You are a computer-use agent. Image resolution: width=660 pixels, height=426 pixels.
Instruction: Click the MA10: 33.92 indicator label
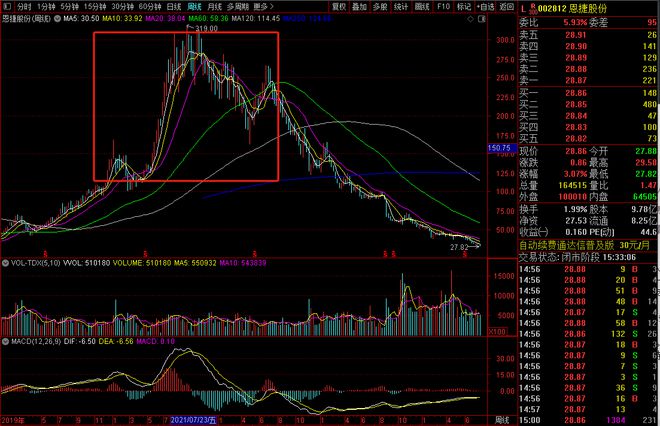click(x=122, y=19)
